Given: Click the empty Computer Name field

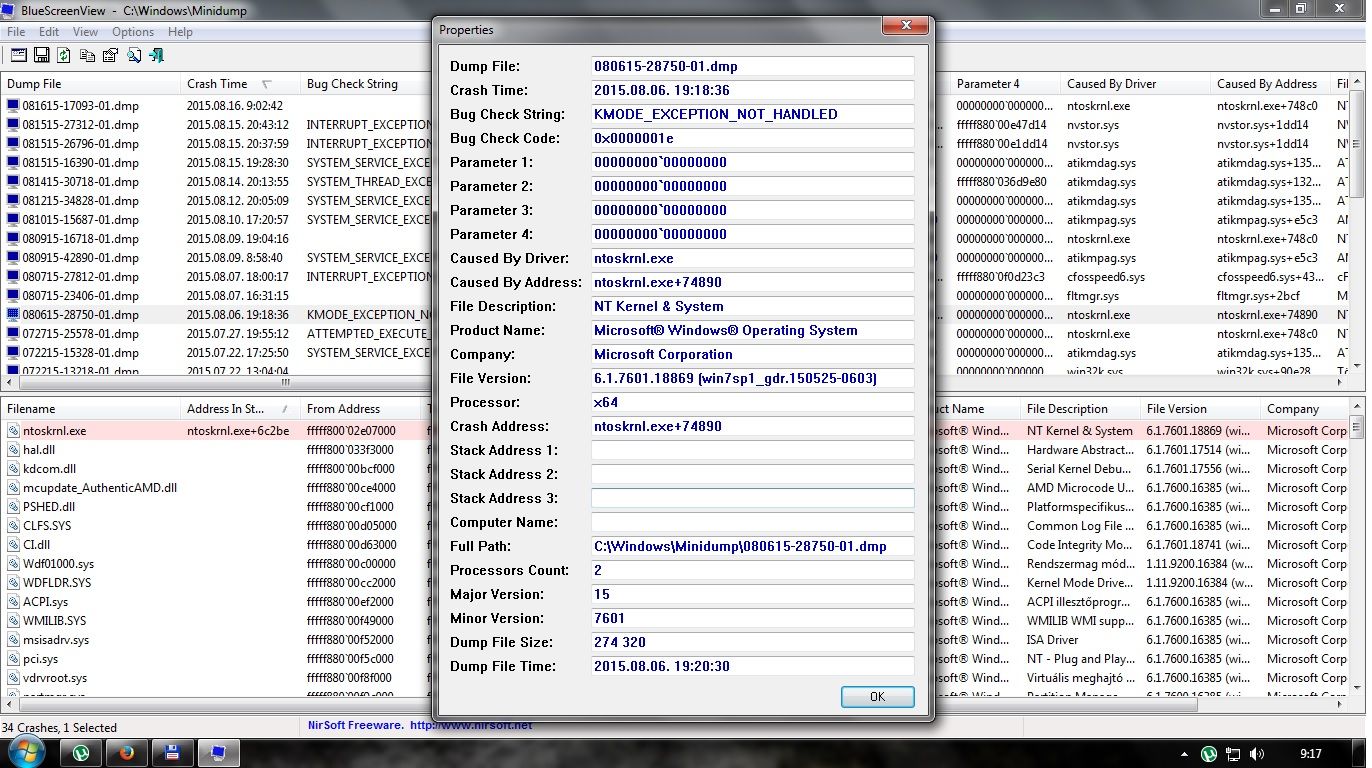Looking at the screenshot, I should pyautogui.click(x=753, y=522).
